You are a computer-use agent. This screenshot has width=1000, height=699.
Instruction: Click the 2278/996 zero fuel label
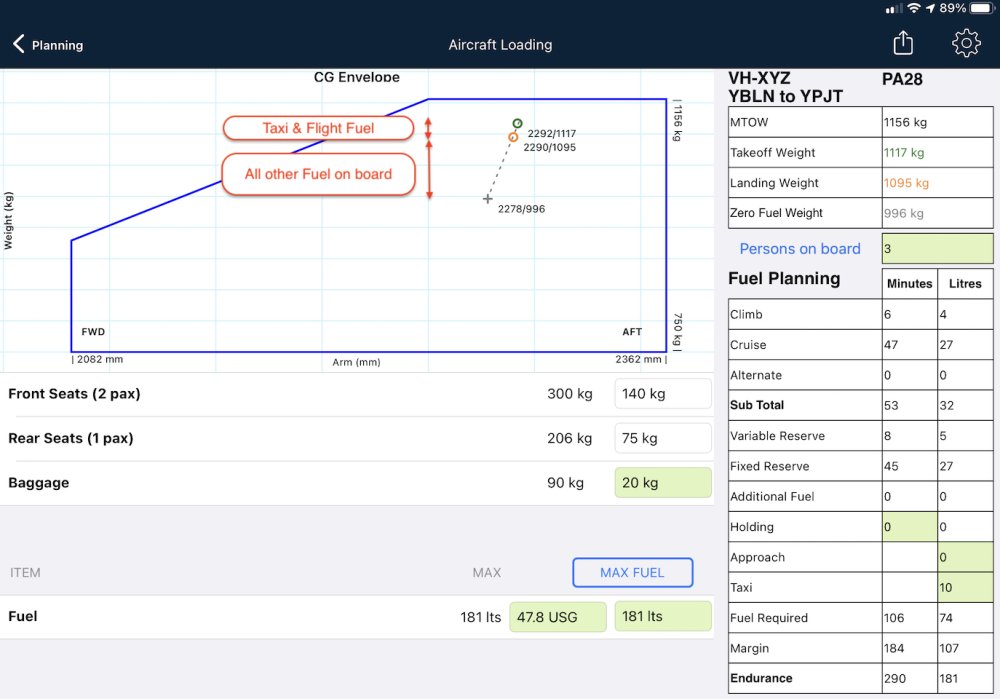[x=522, y=209]
